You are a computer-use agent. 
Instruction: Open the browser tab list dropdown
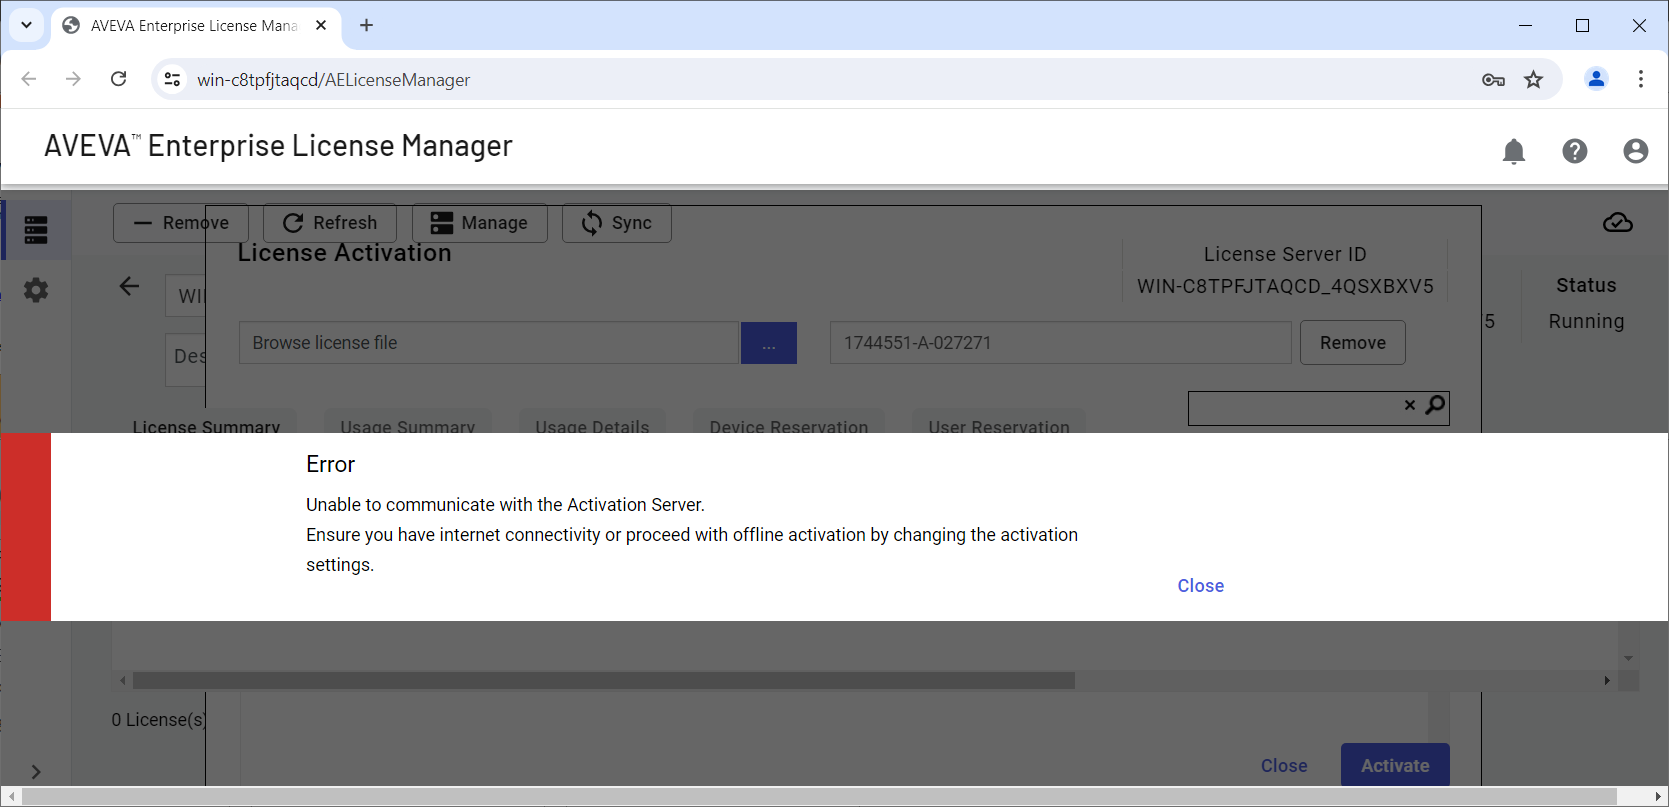(26, 25)
